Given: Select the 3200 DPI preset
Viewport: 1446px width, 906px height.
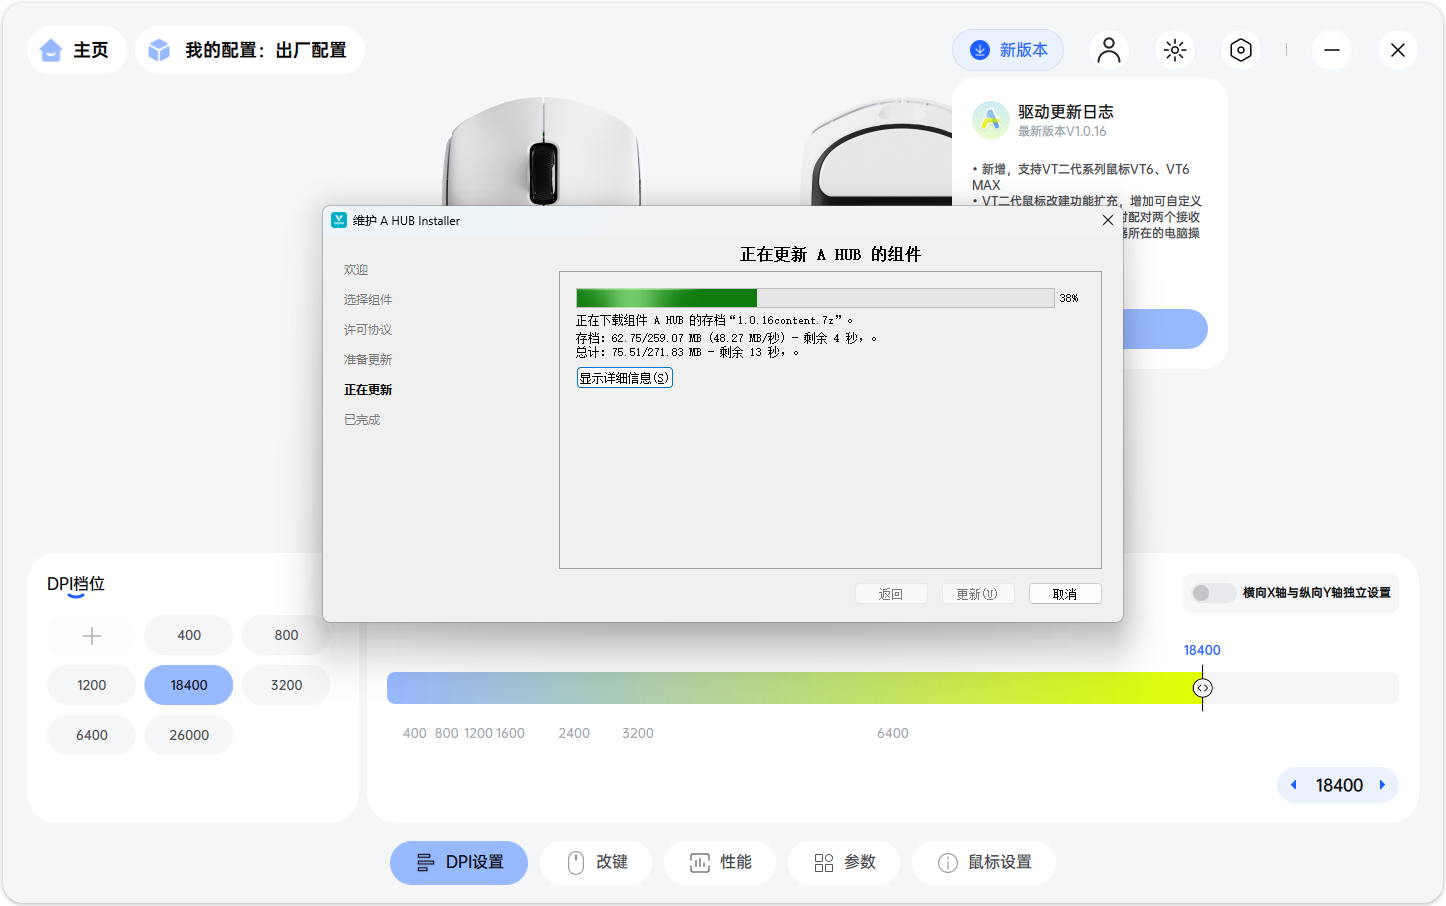Looking at the screenshot, I should click(286, 684).
